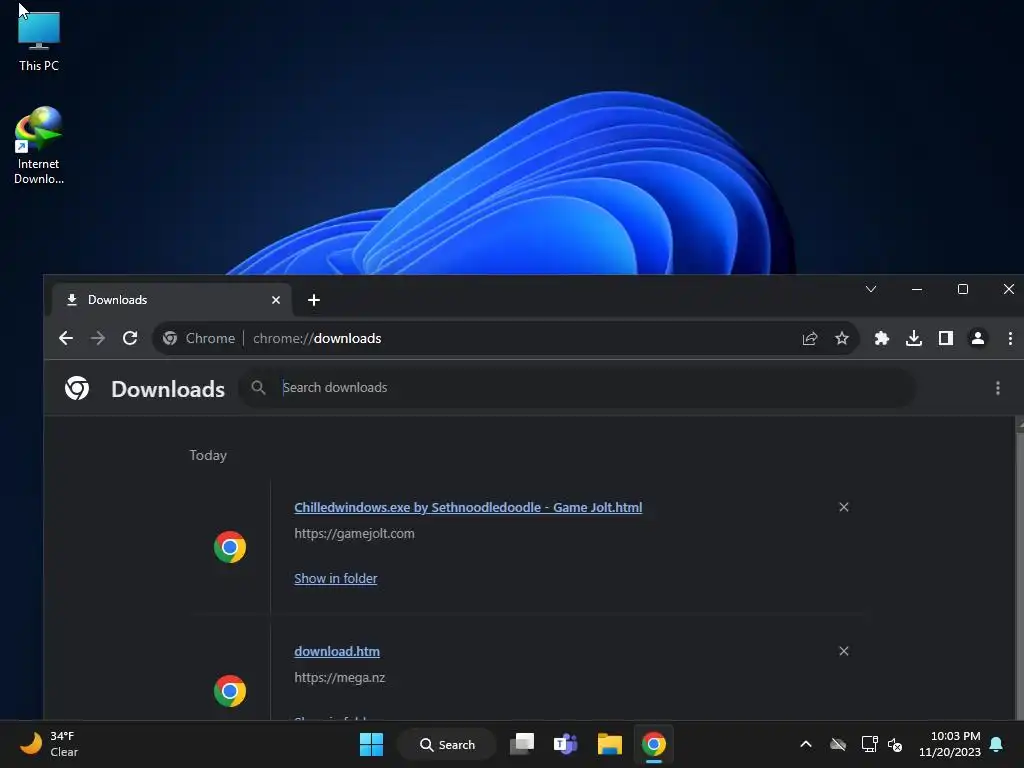Image resolution: width=1024 pixels, height=768 pixels.
Task: Click the Downloads page heading
Action: (x=168, y=389)
